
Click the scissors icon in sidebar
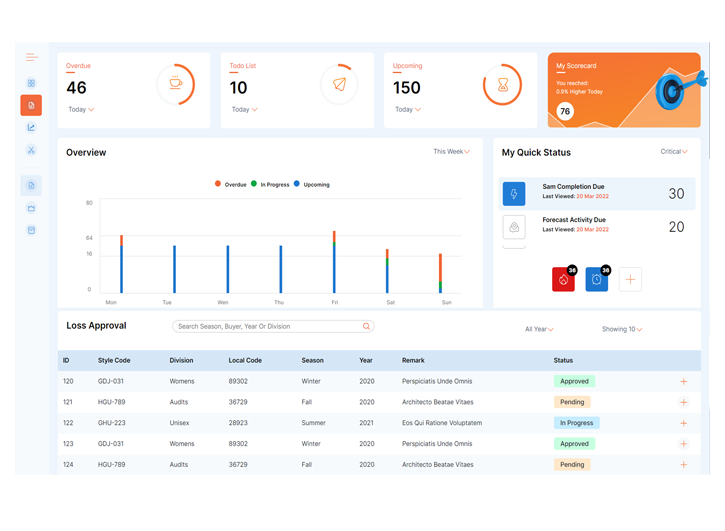[31, 150]
